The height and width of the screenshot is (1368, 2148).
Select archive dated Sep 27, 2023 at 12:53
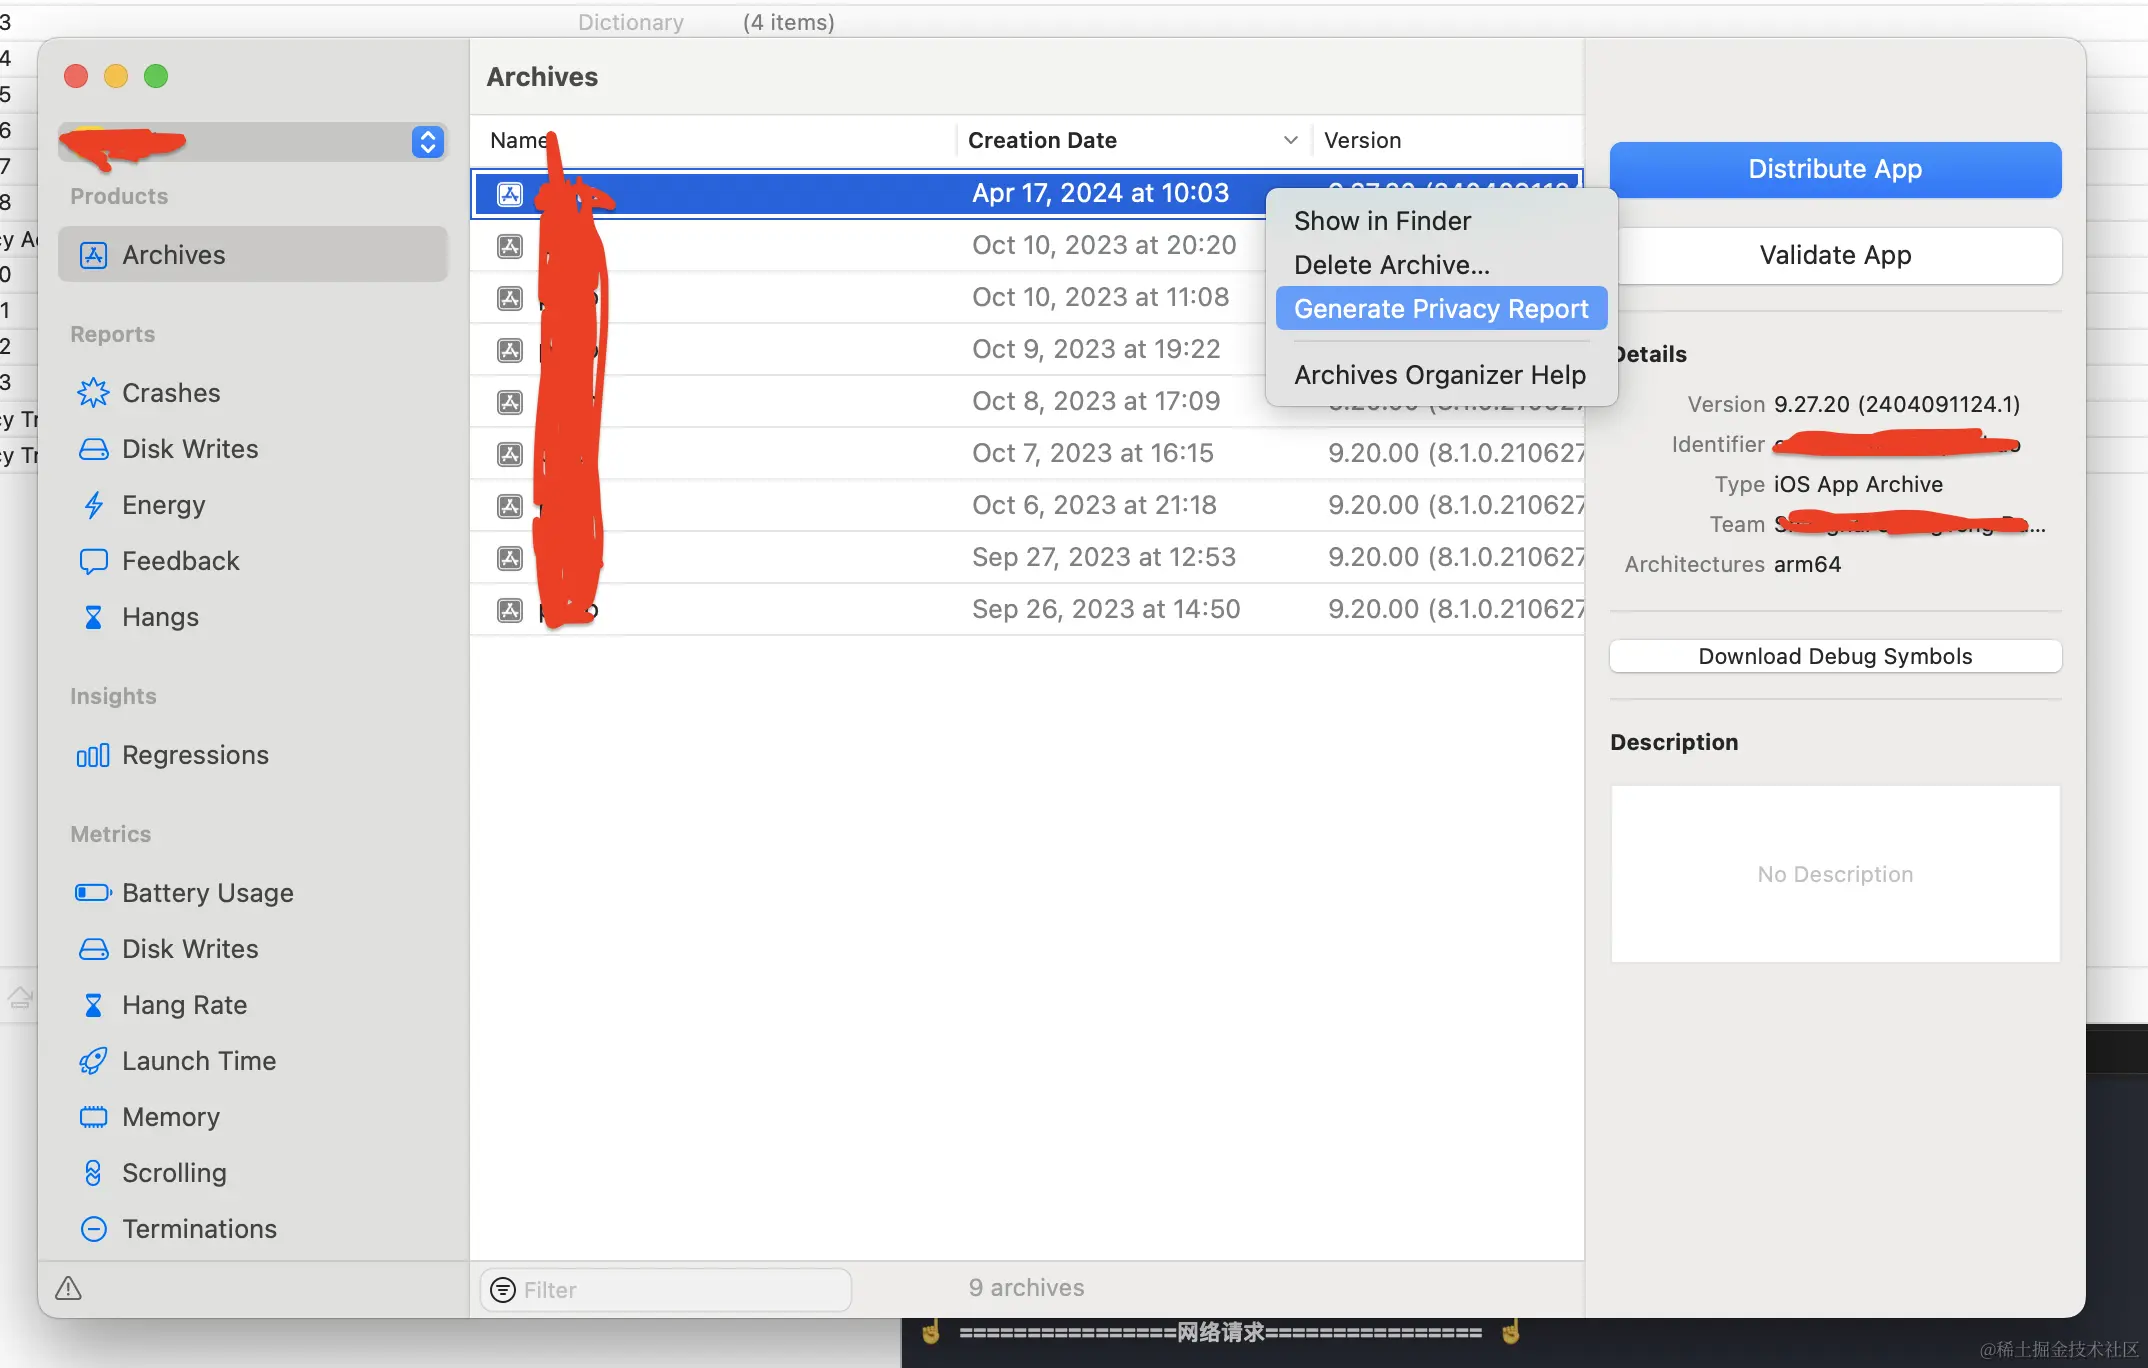click(1027, 558)
